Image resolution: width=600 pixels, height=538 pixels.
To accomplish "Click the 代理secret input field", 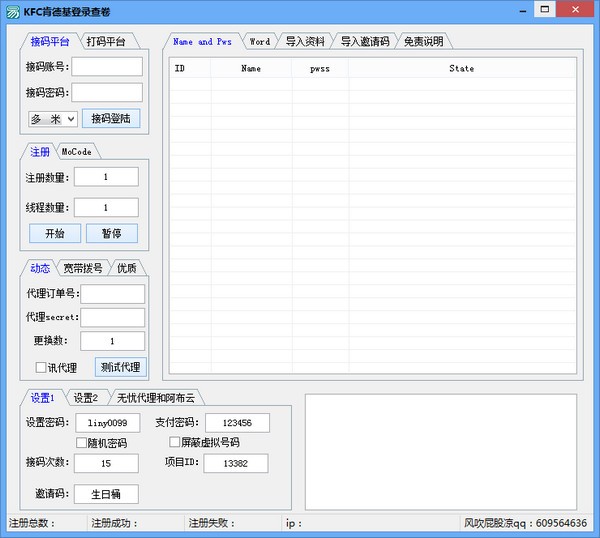I will (112, 317).
